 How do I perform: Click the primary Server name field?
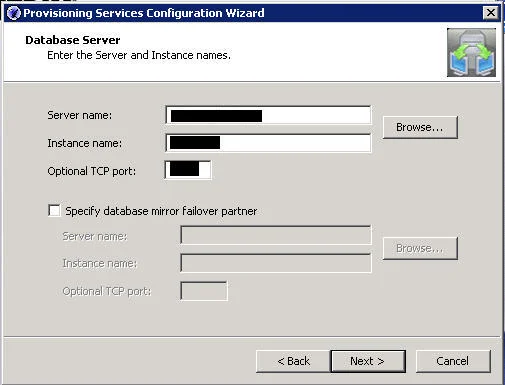(268, 115)
